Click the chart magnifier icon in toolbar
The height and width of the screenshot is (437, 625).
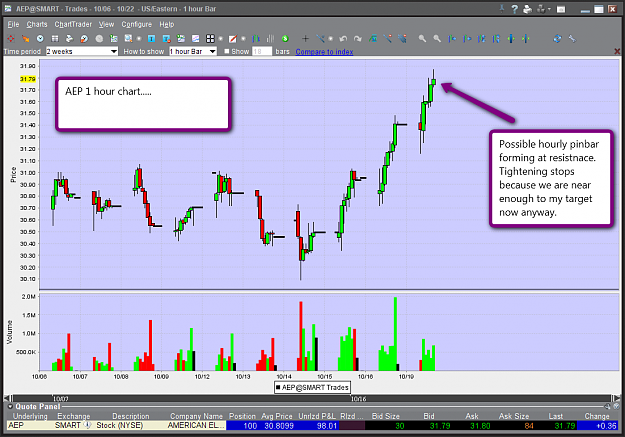coord(128,39)
